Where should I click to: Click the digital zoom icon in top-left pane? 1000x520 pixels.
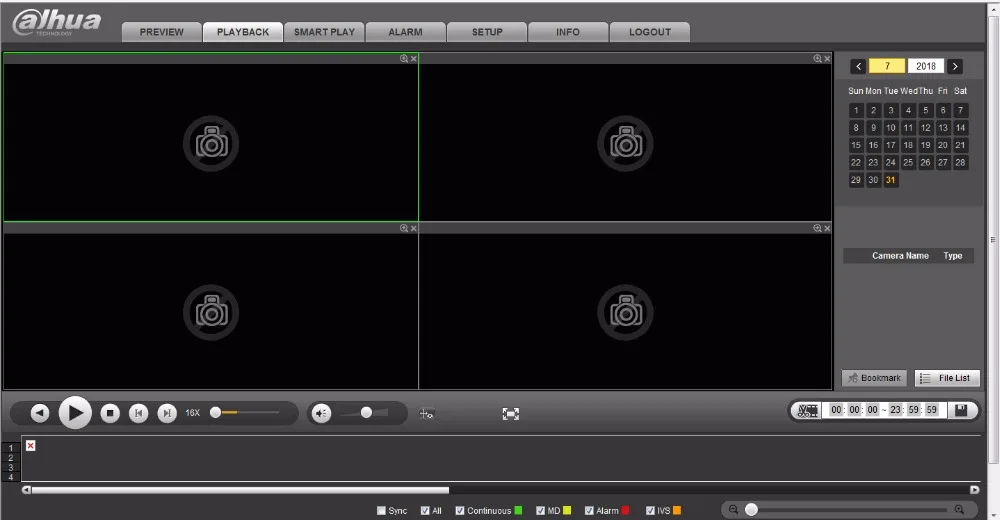point(404,59)
